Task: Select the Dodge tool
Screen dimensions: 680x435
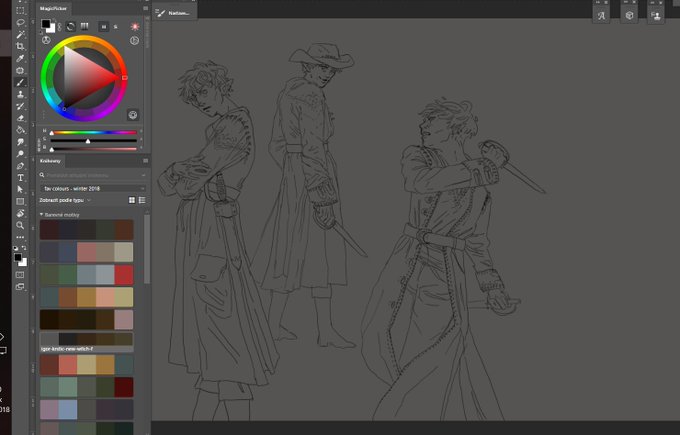Action: coord(20,154)
